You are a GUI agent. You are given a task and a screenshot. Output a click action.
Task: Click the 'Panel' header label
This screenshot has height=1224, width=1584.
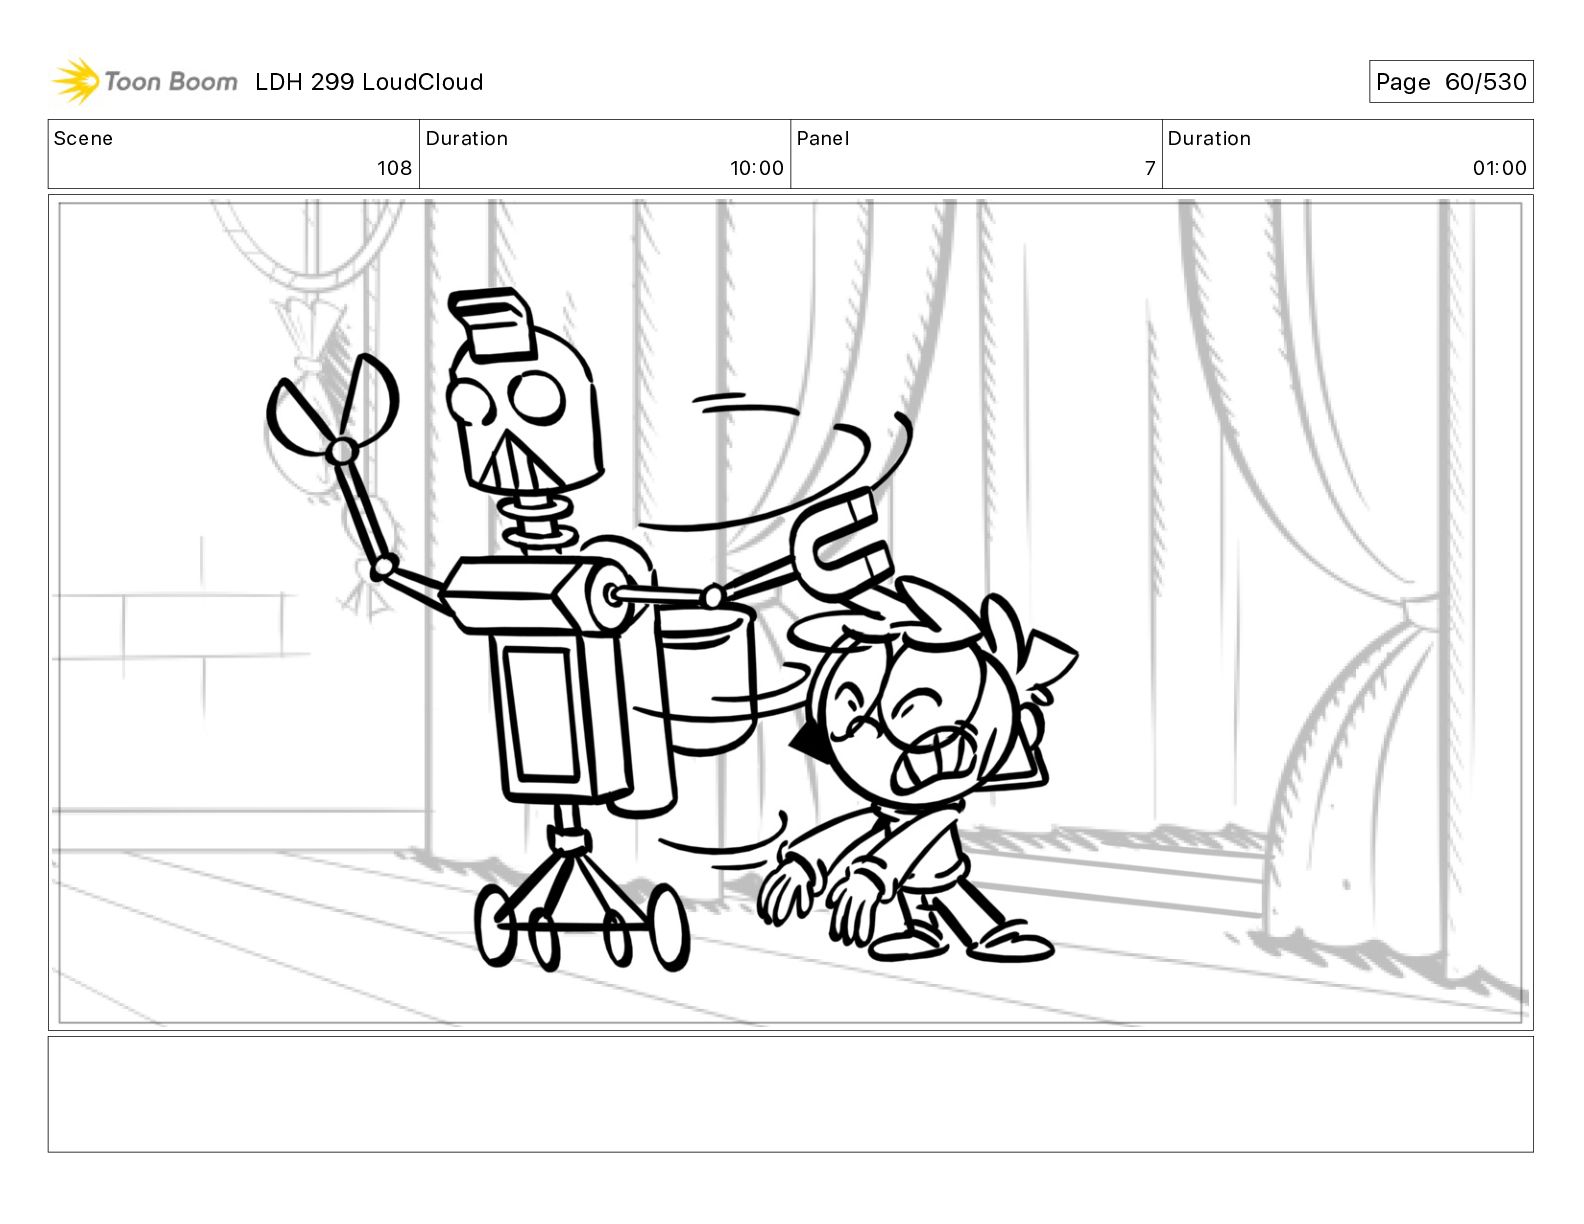[823, 139]
